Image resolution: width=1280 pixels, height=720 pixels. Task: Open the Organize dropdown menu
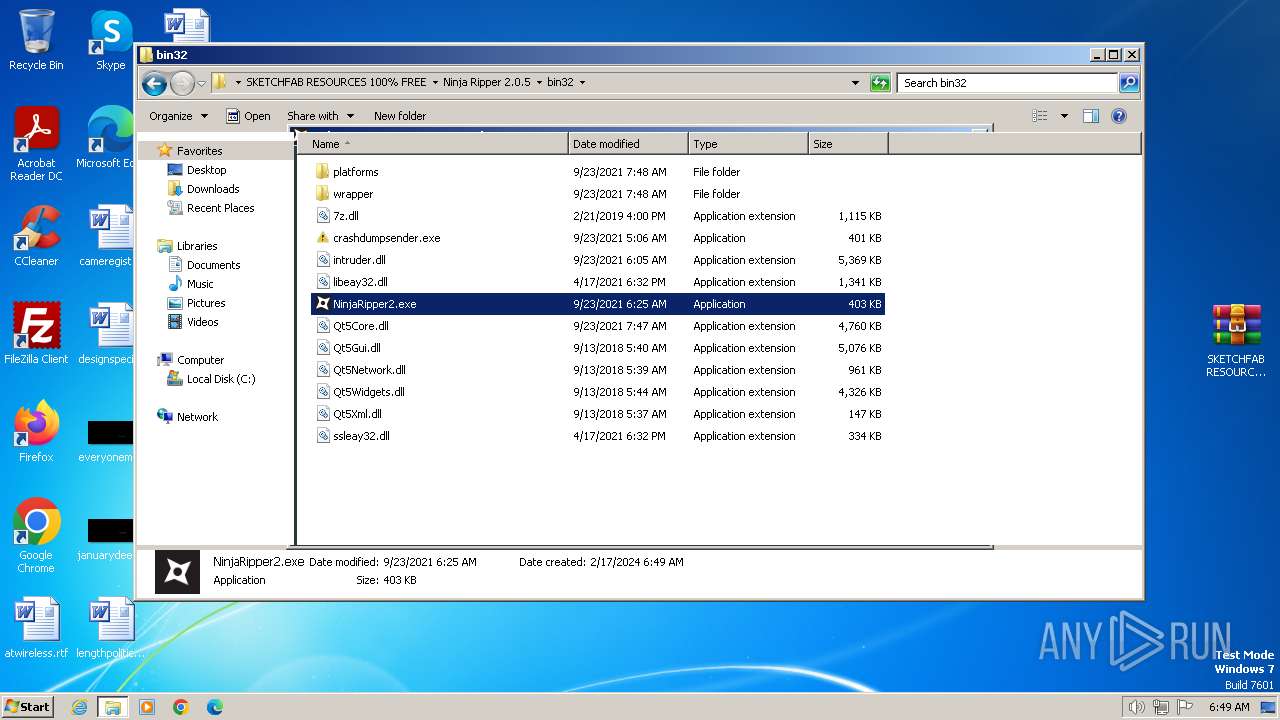[x=178, y=116]
